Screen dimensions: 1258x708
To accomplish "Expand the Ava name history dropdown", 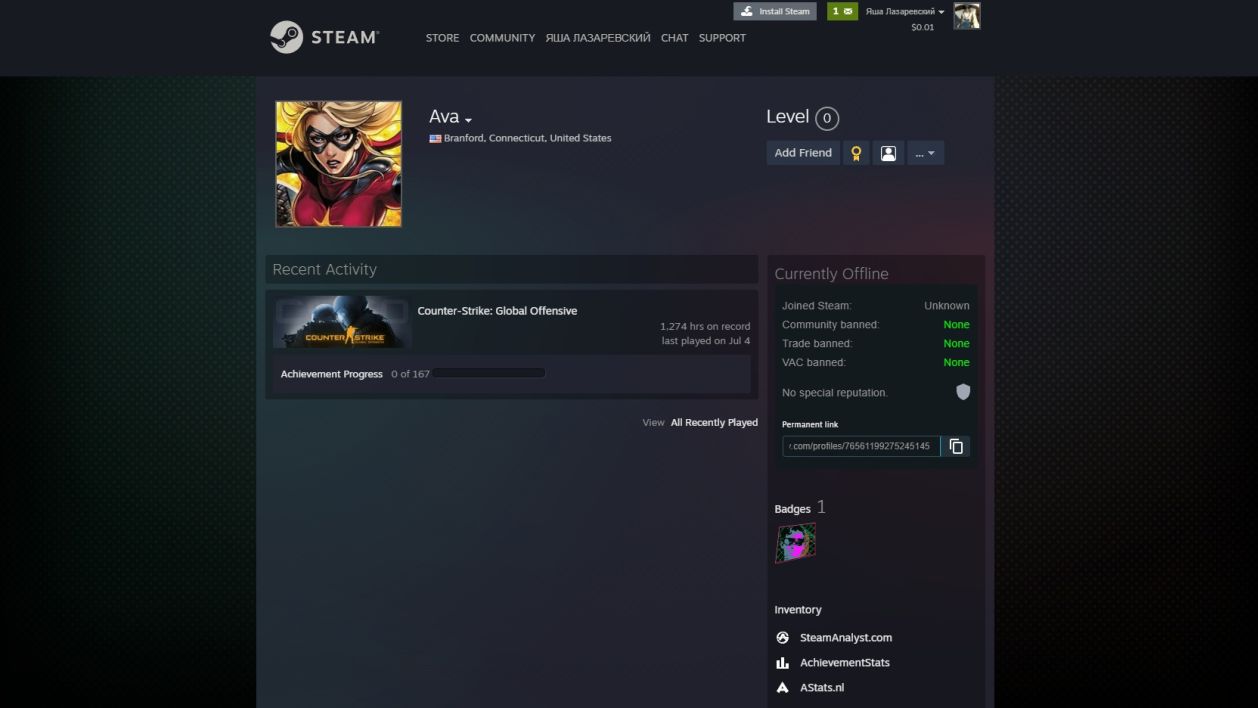I will click(x=468, y=120).
